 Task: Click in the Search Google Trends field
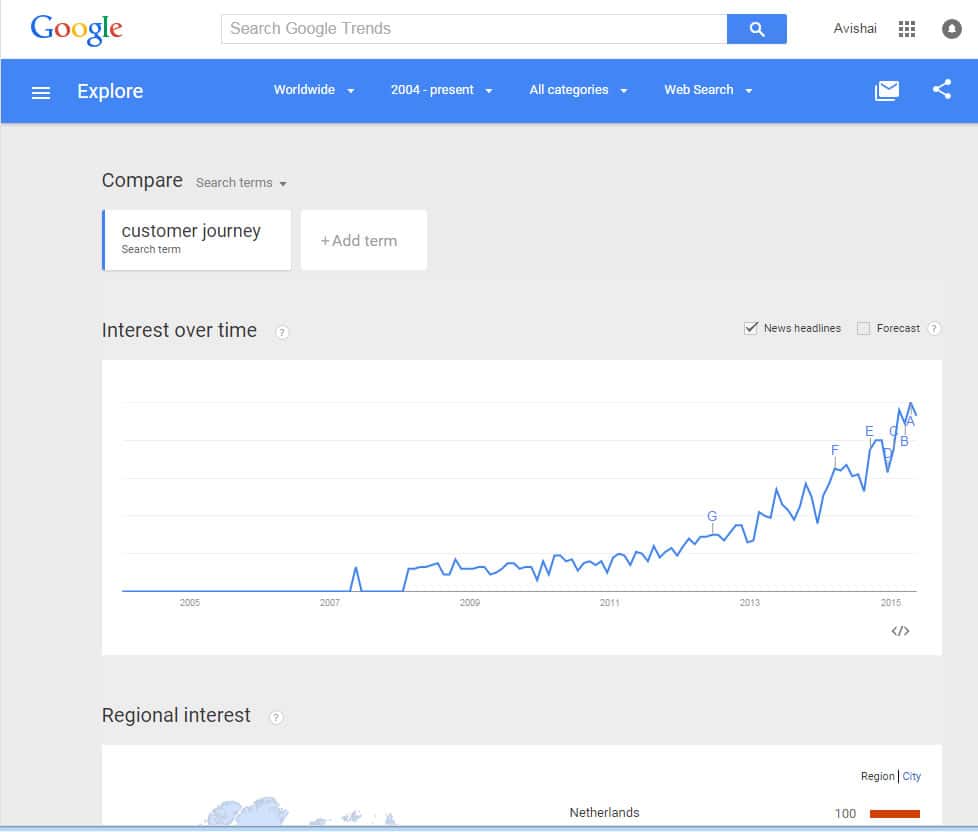click(474, 29)
